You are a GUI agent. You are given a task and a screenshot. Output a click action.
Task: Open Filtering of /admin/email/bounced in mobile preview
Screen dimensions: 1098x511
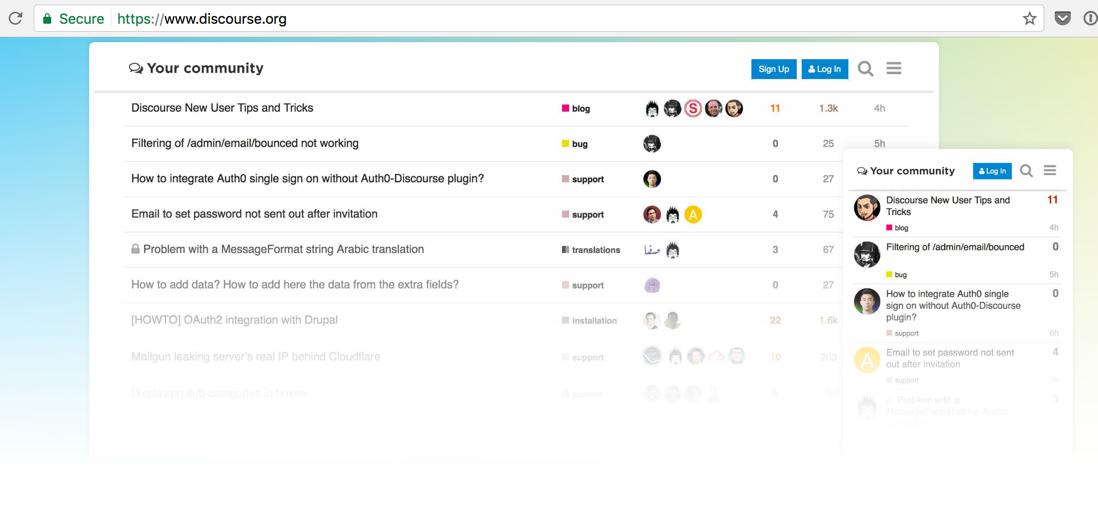click(955, 247)
